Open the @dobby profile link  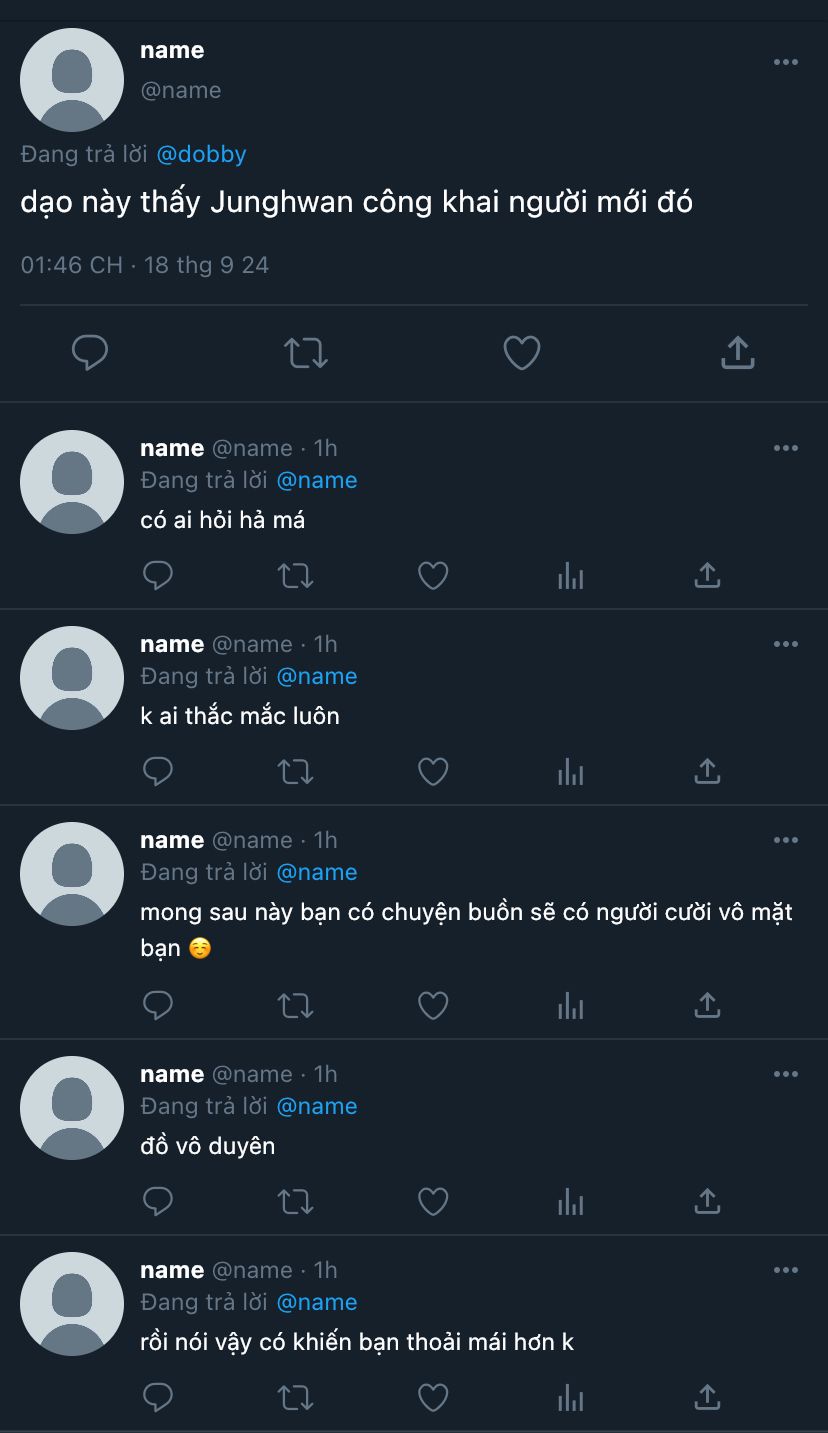pos(201,154)
